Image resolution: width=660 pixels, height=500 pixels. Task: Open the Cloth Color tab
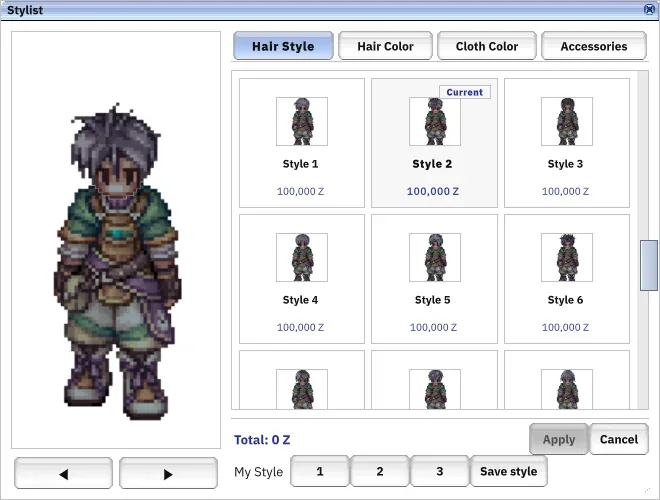(487, 46)
